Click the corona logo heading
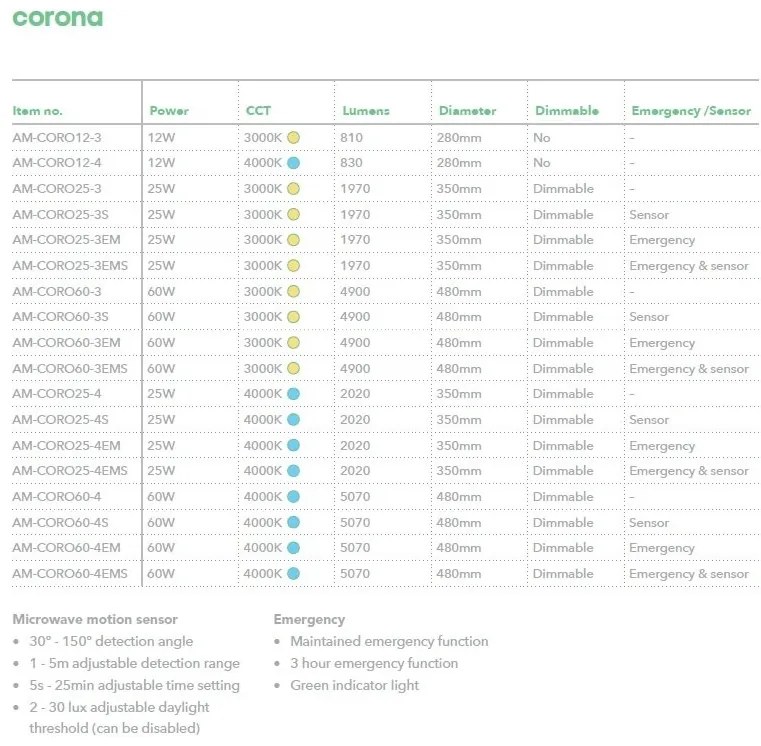This screenshot has height=746, width=761. (58, 17)
